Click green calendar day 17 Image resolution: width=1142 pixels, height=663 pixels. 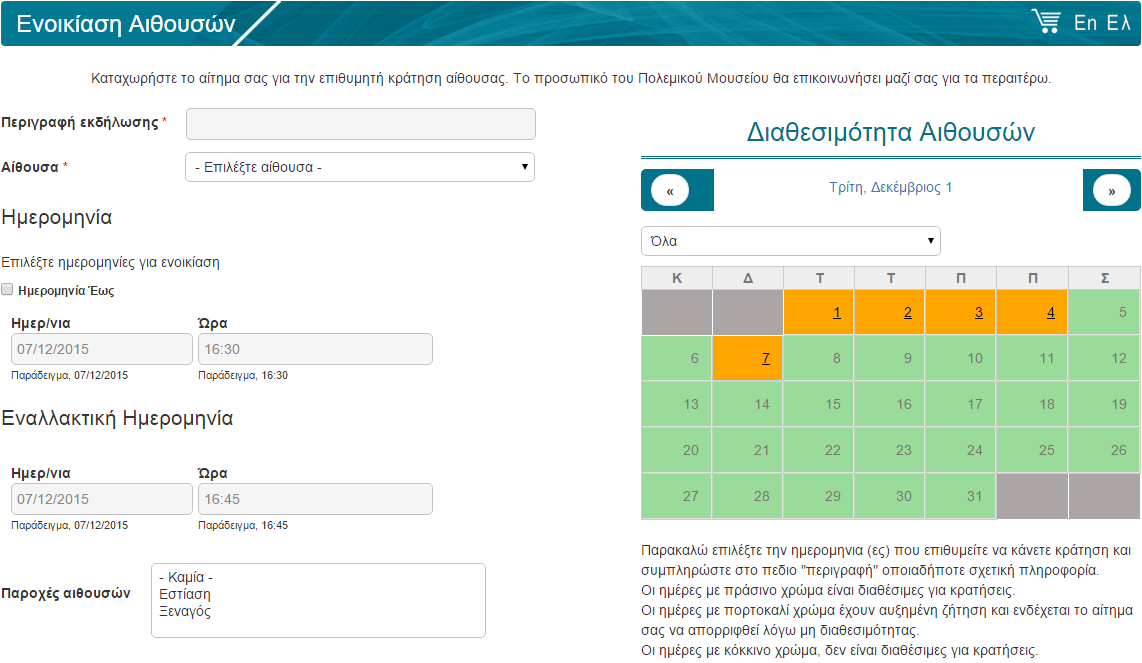click(x=961, y=404)
